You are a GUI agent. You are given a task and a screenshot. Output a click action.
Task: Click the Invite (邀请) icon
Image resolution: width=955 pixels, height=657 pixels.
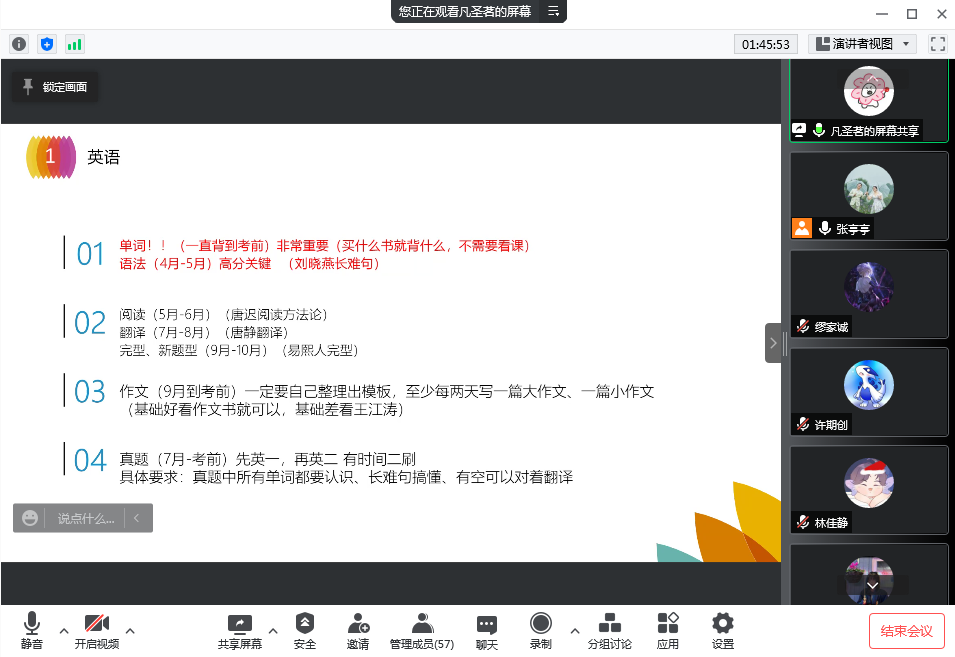pyautogui.click(x=358, y=631)
